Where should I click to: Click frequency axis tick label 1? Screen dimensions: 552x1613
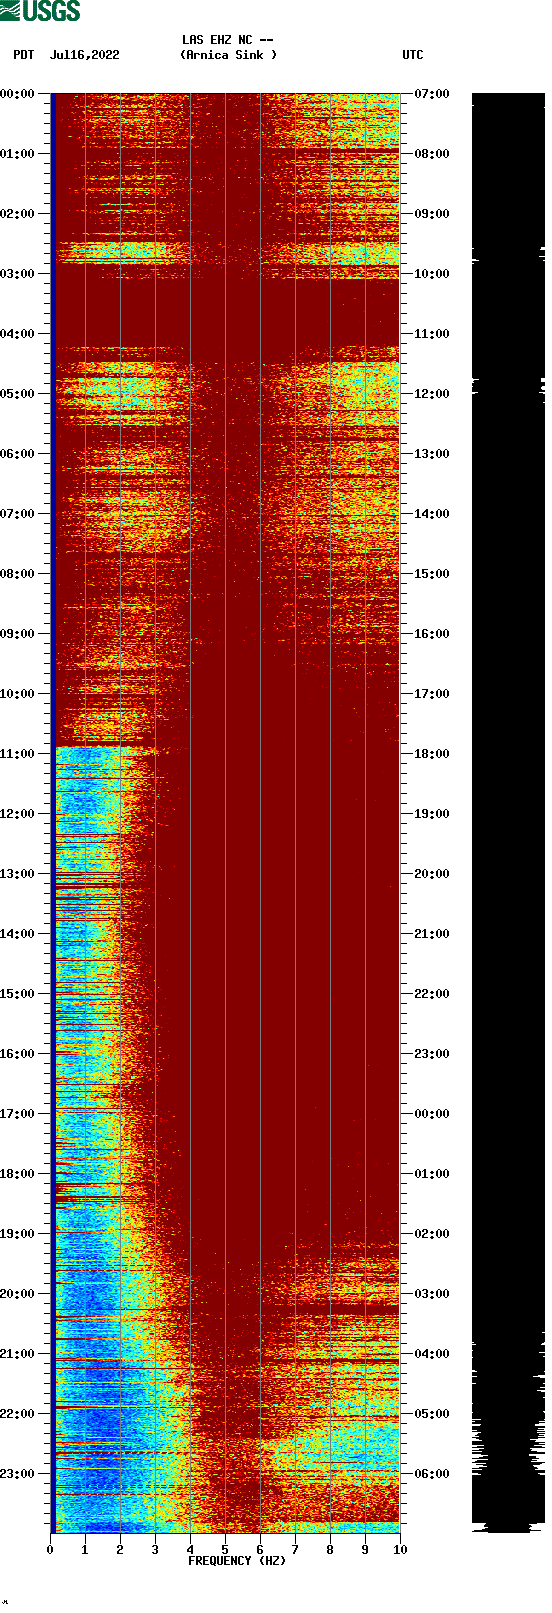click(x=85, y=1550)
